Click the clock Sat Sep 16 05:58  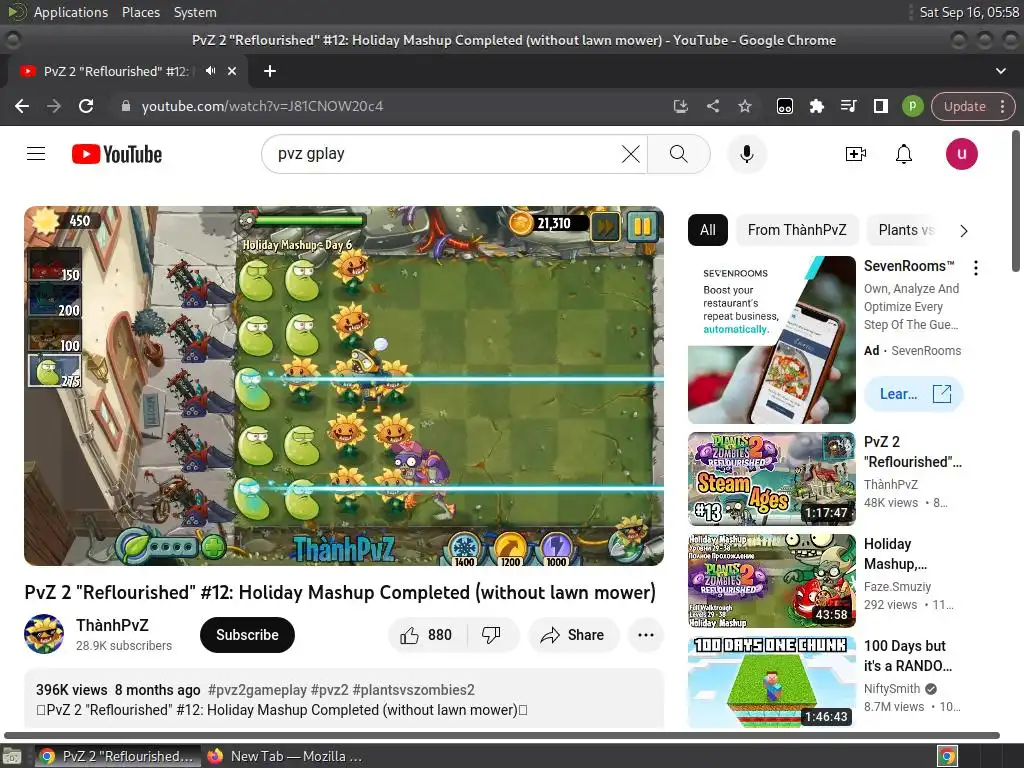point(969,12)
